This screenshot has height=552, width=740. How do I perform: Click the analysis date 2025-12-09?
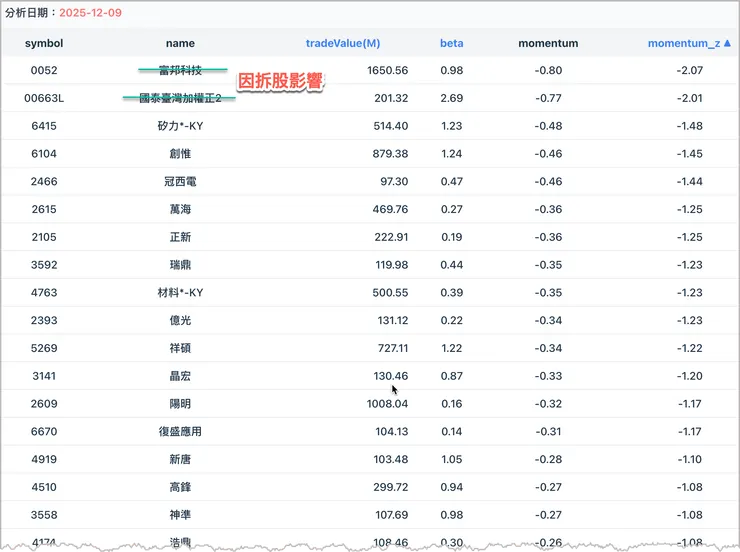point(91,13)
